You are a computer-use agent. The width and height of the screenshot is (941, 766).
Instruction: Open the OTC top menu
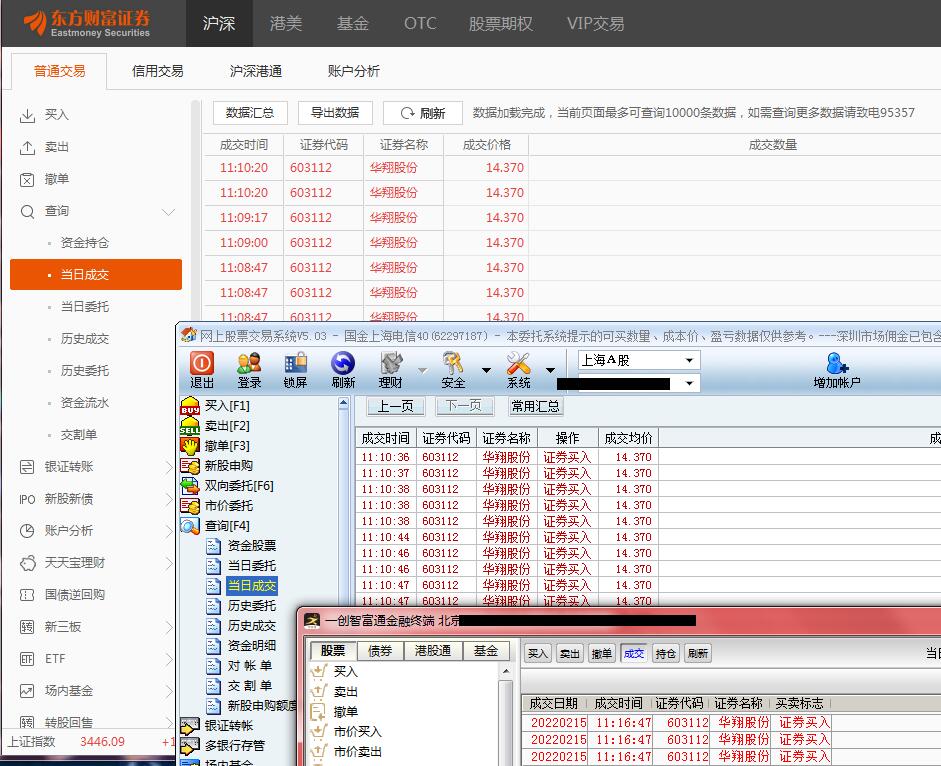[x=420, y=23]
